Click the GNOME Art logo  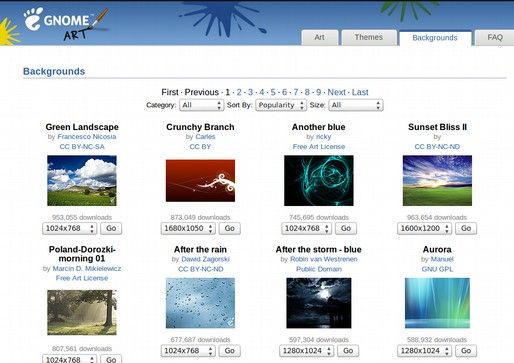tap(66, 24)
